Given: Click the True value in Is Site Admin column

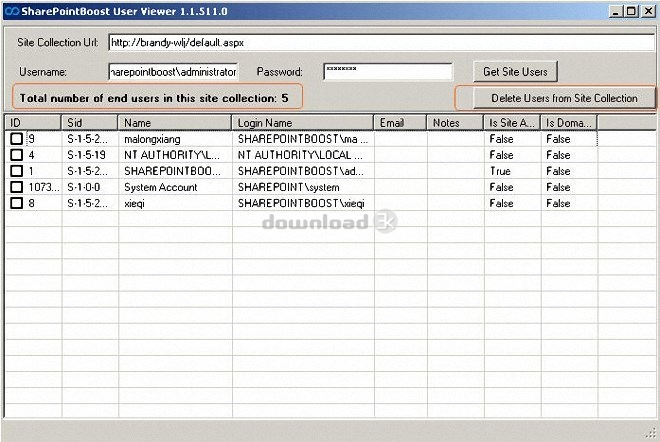Looking at the screenshot, I should click(x=500, y=171).
